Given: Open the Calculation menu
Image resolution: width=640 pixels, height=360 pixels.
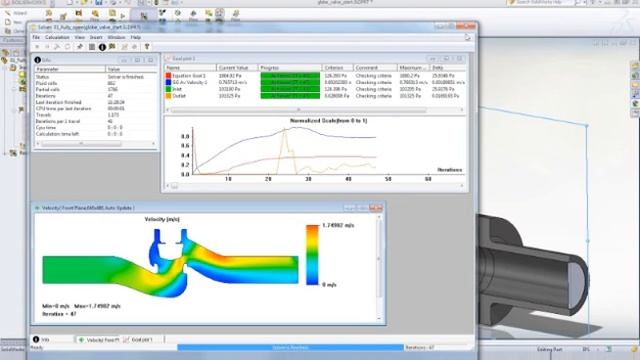Looking at the screenshot, I should (57, 37).
